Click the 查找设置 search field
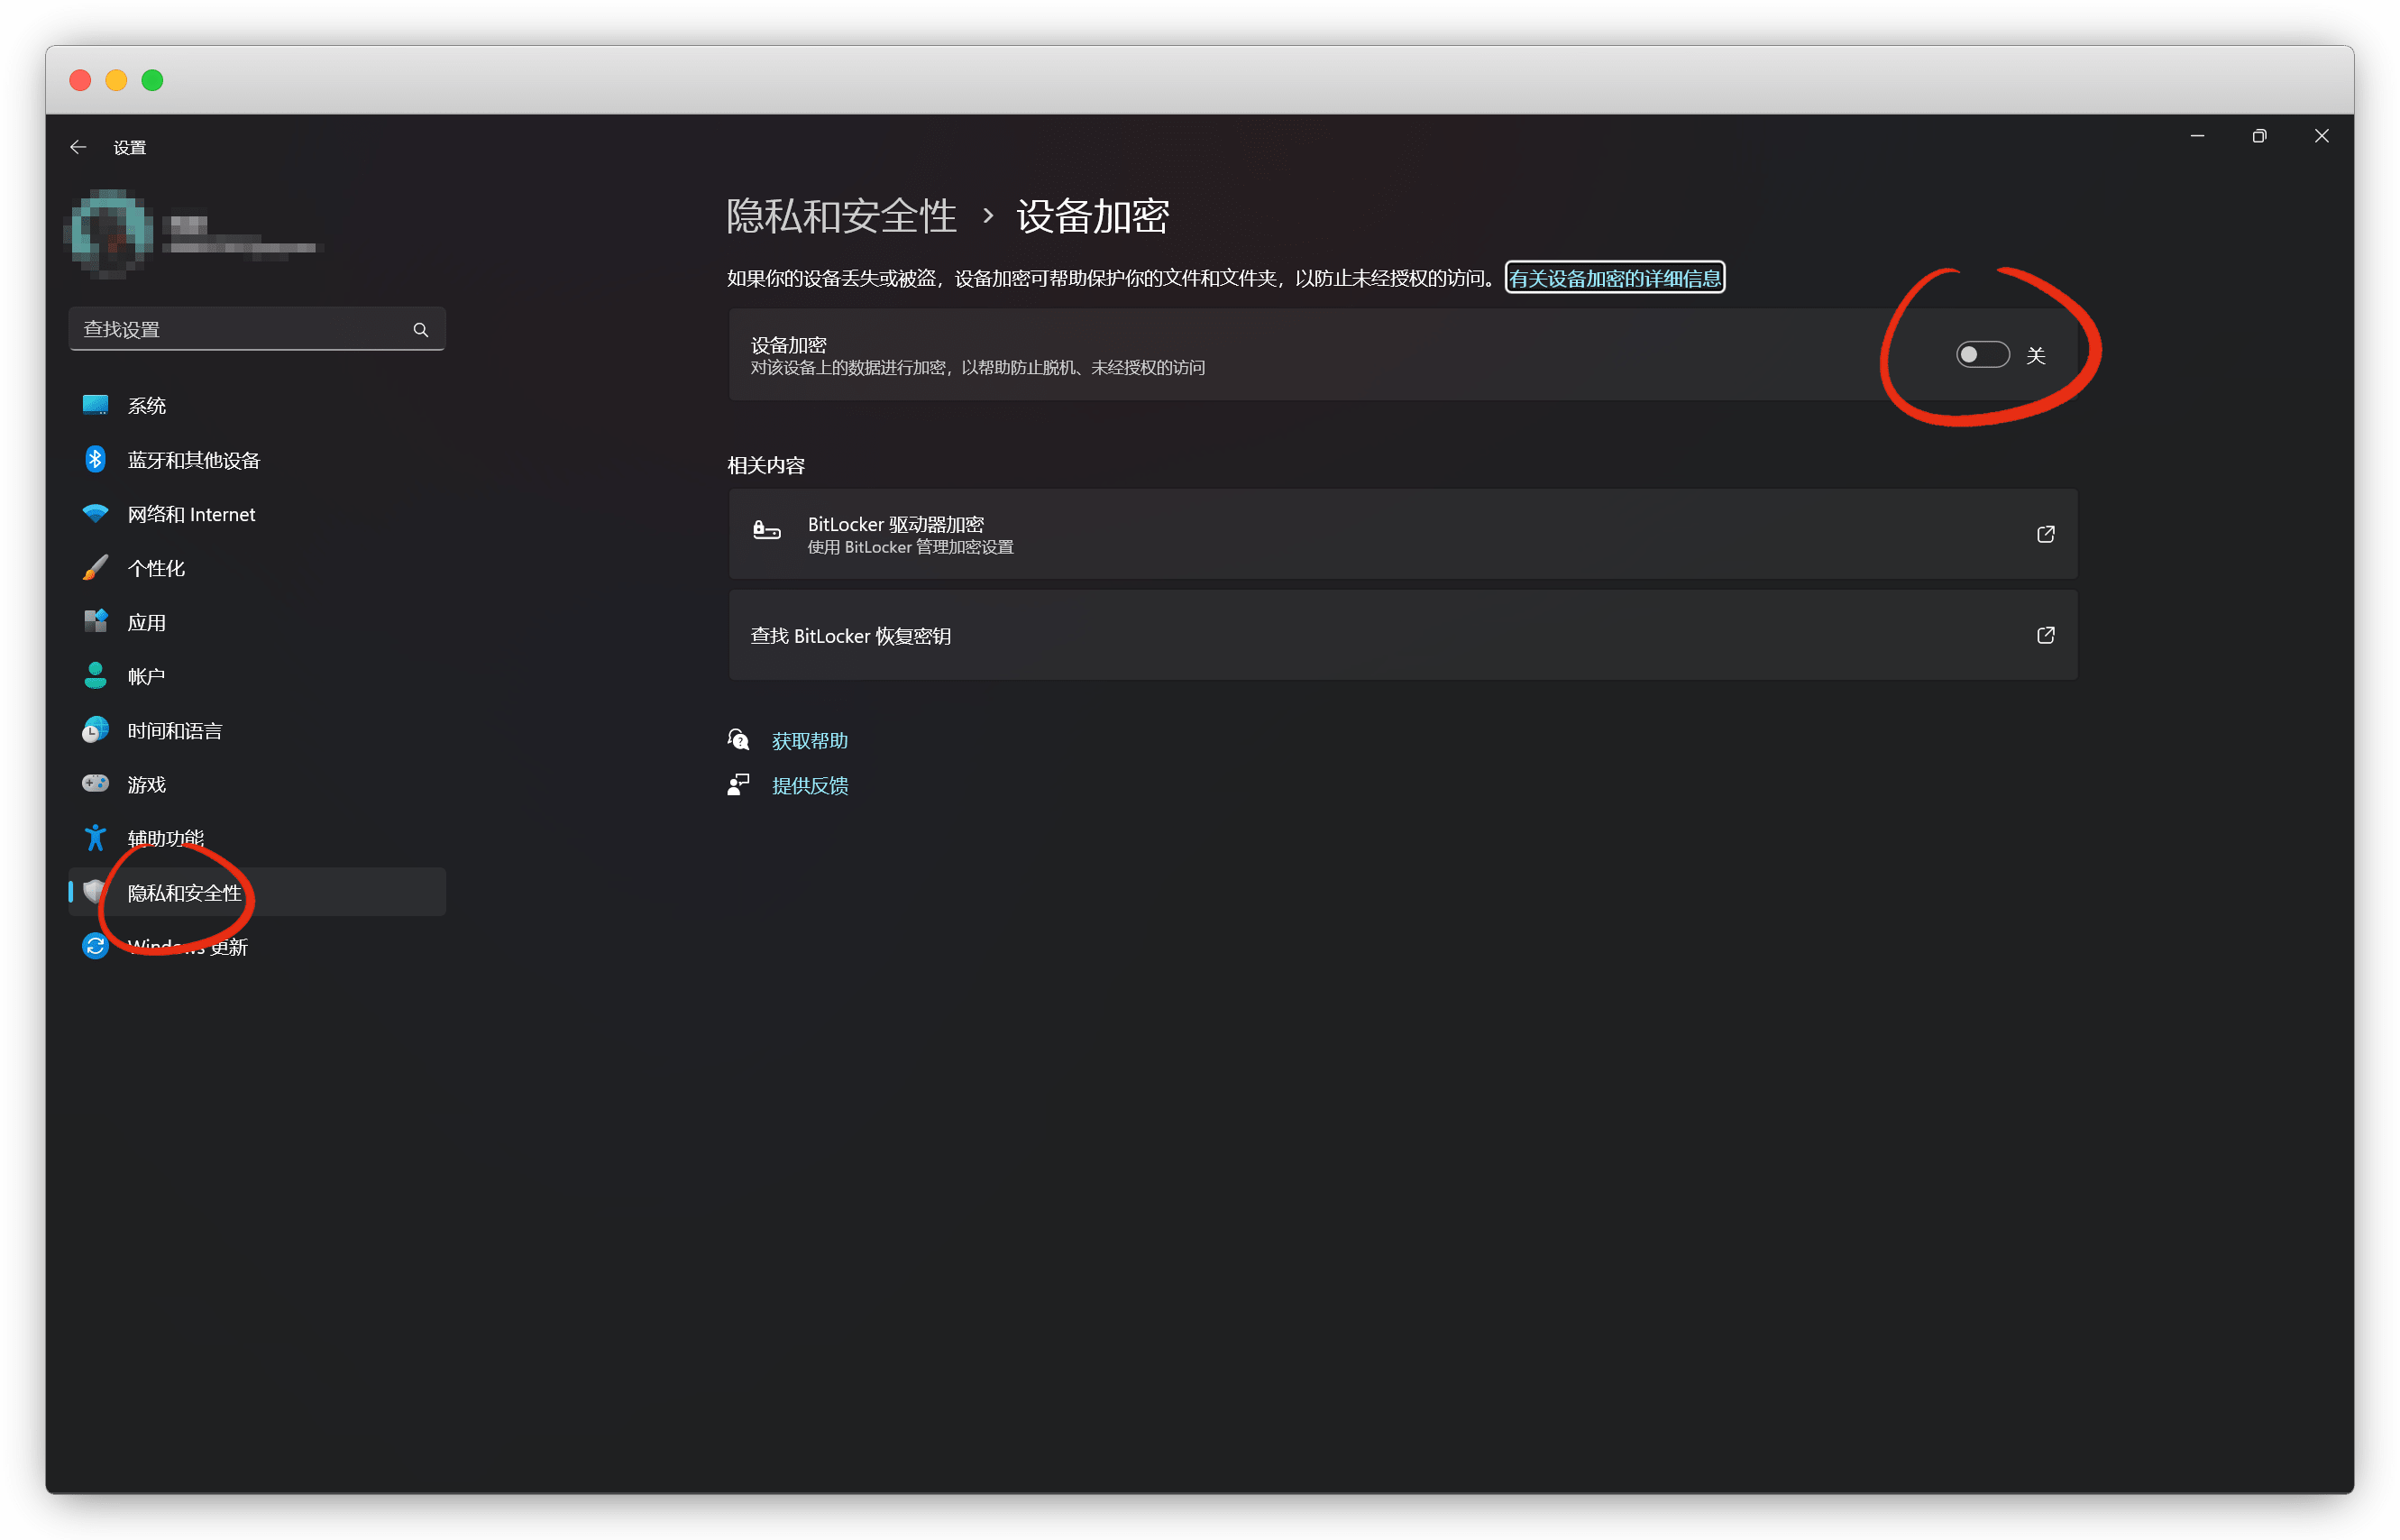This screenshot has width=2400, height=1540. 240,330
